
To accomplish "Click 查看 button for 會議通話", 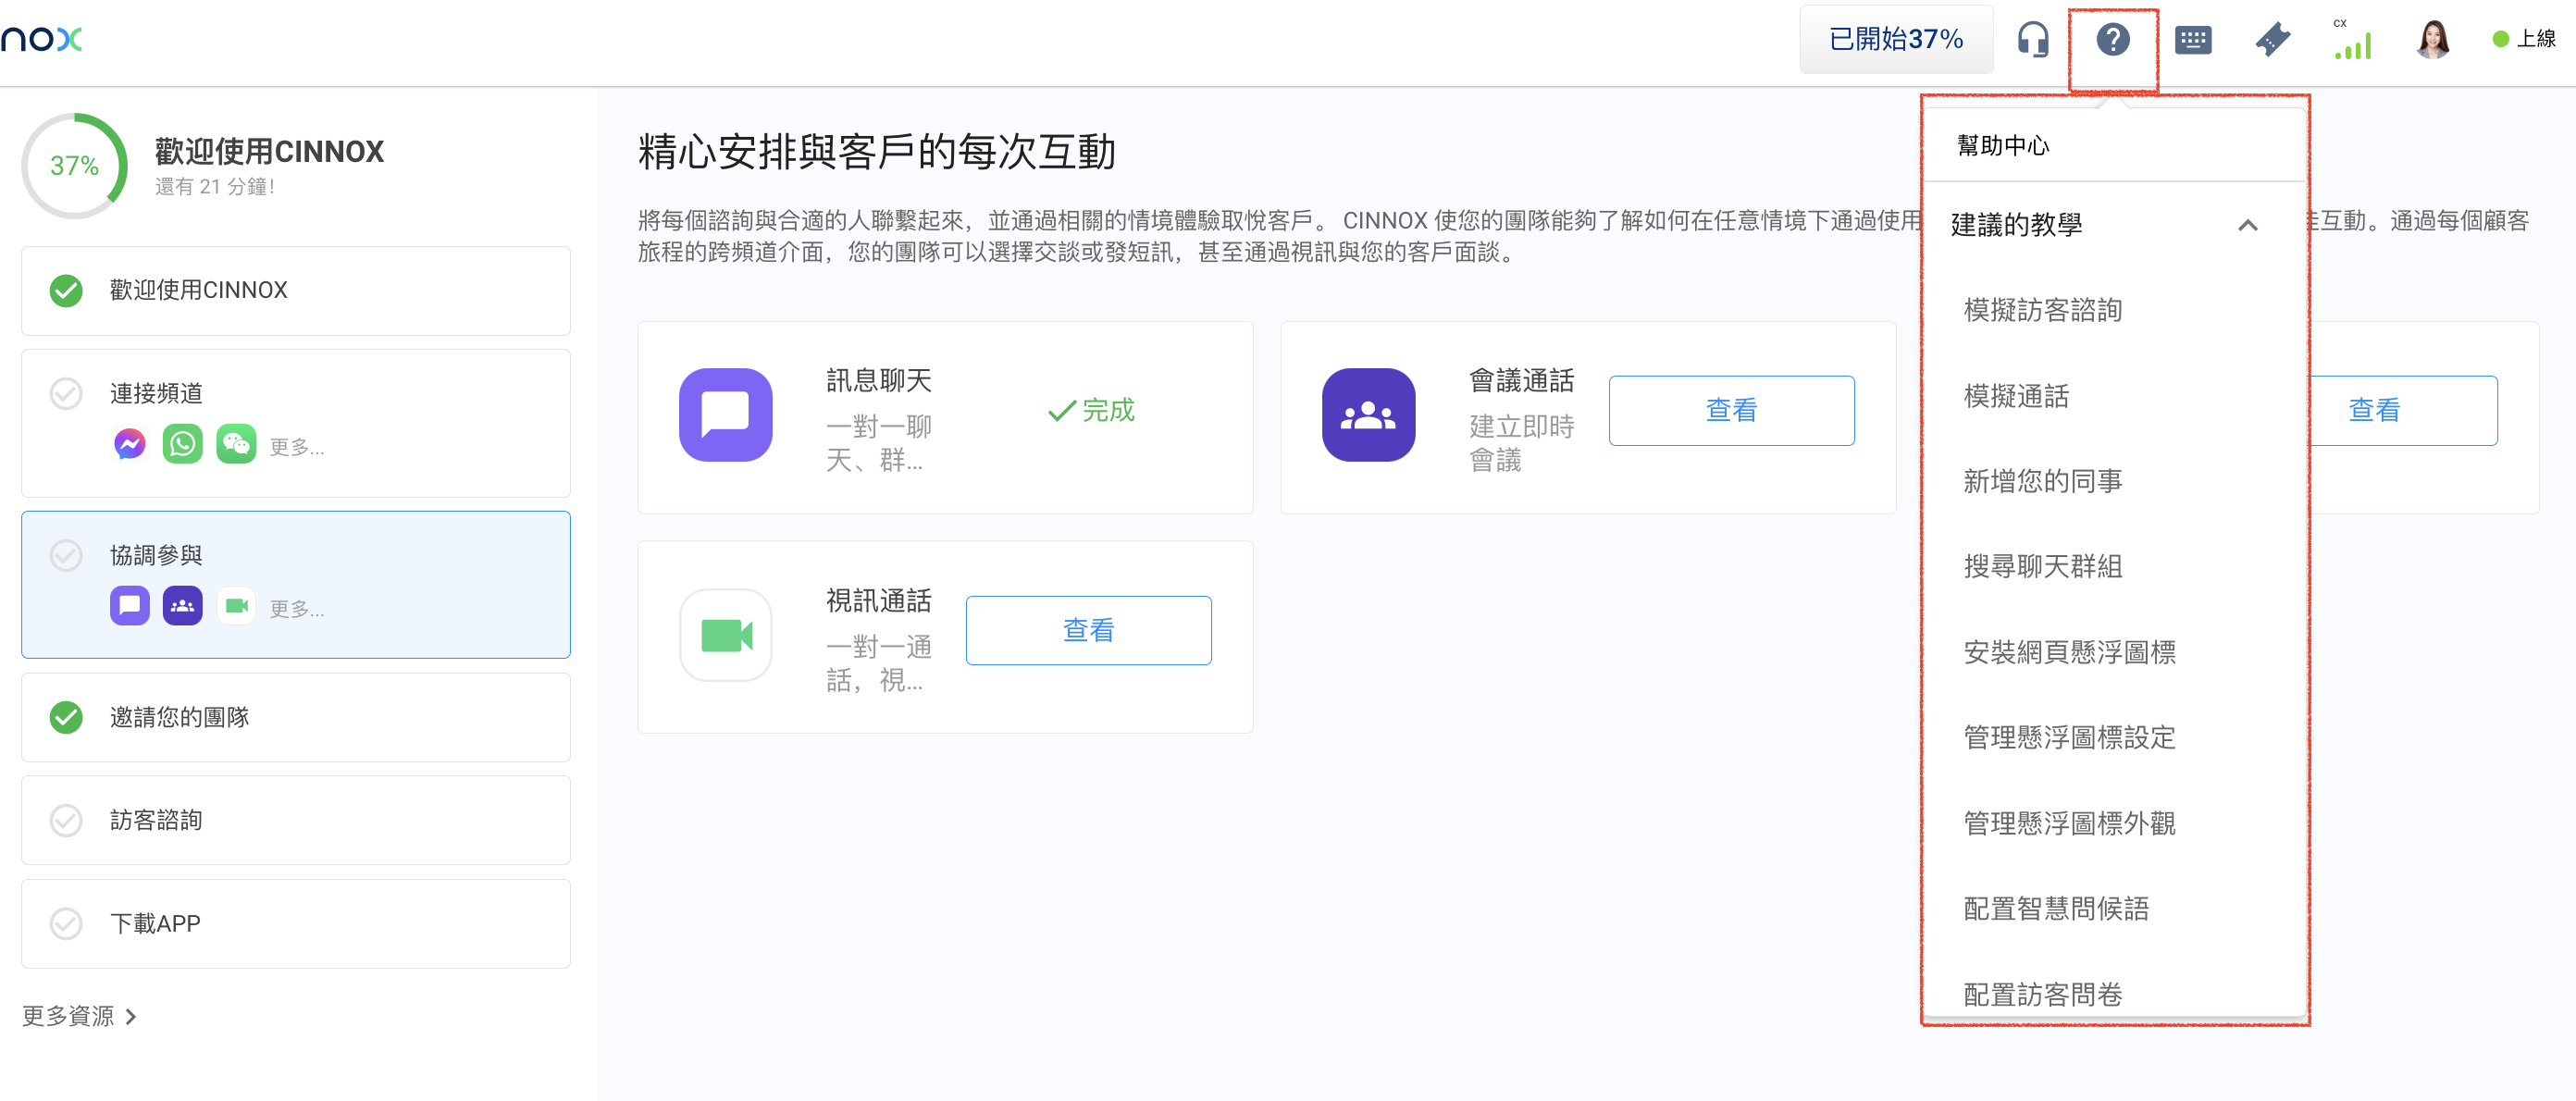I will pos(1730,410).
